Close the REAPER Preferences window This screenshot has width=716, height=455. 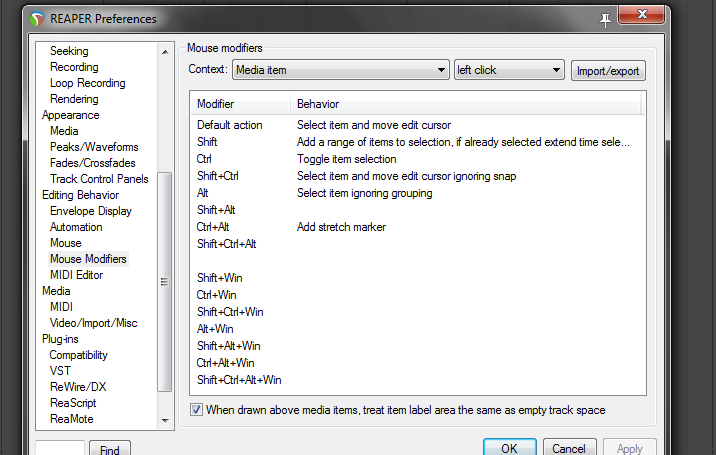point(641,15)
